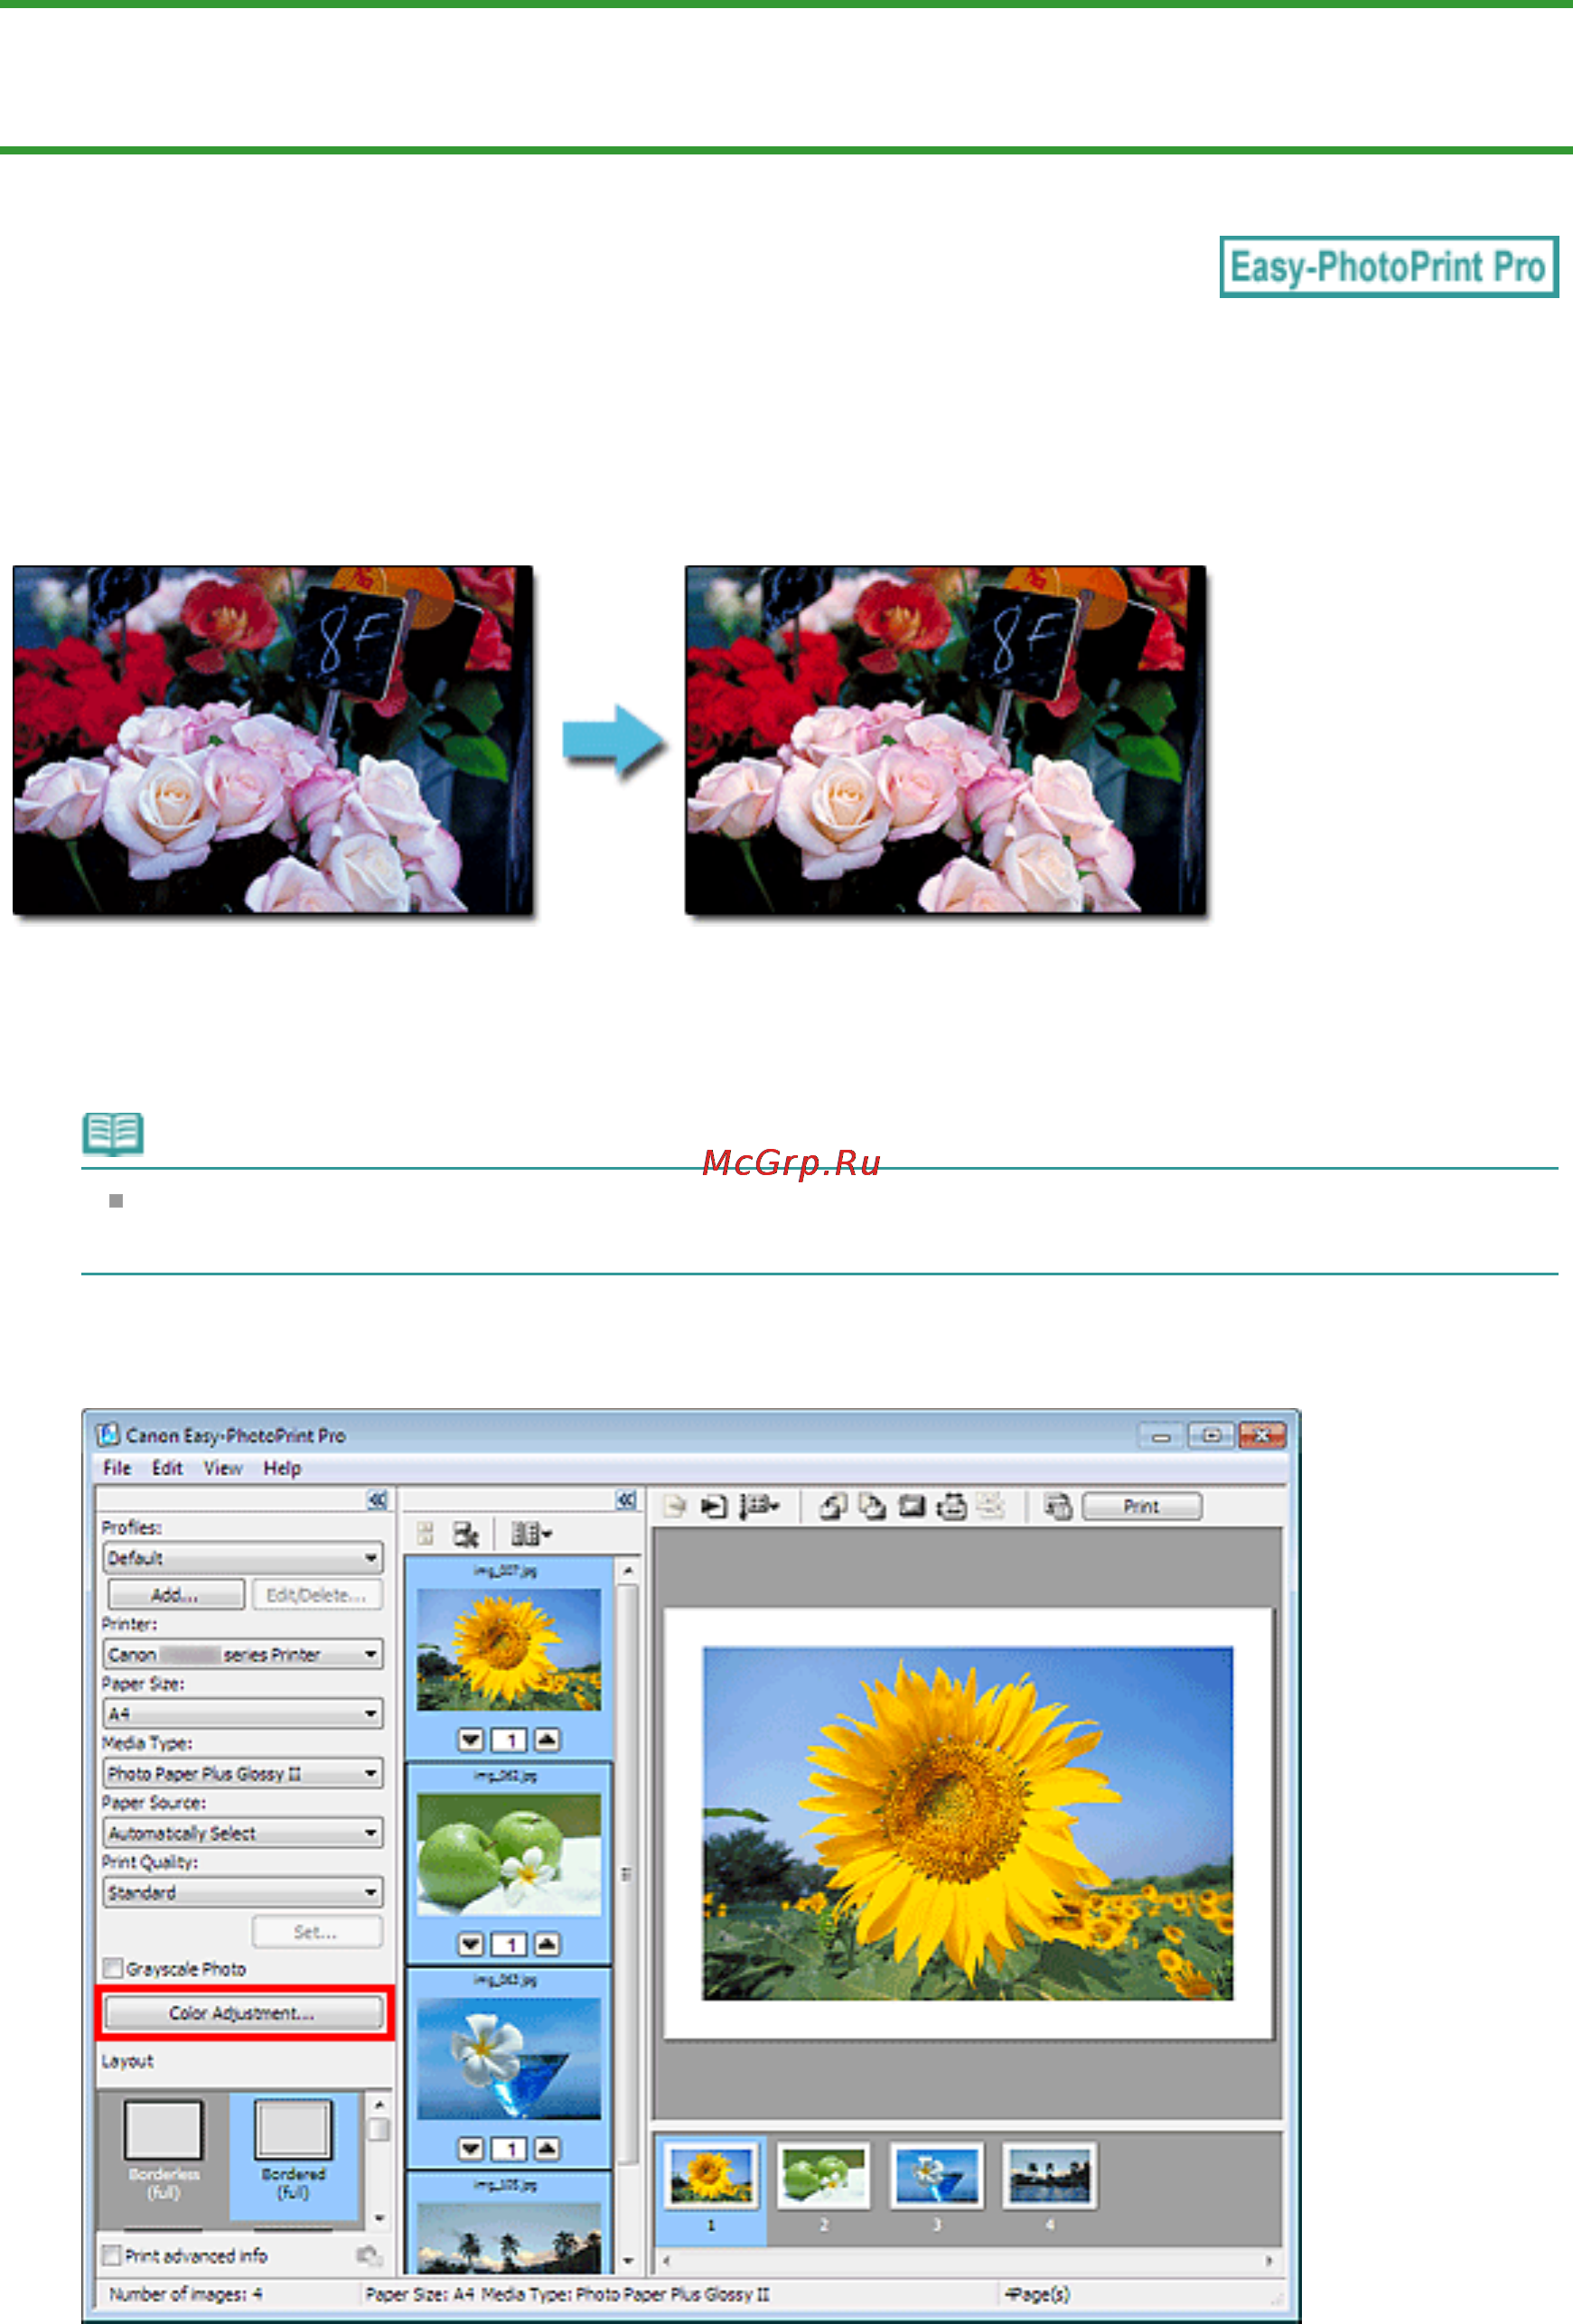1573x2324 pixels.
Task: Click the Add... profile button
Action: (175, 1595)
